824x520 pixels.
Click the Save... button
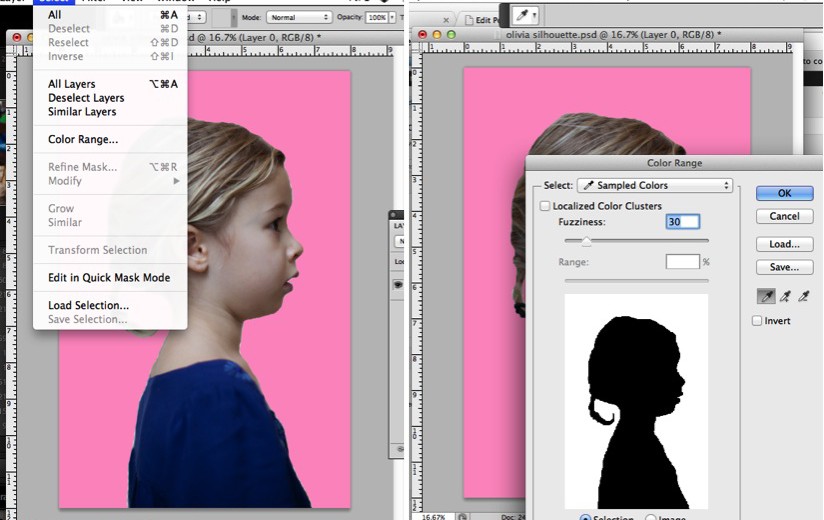pos(785,267)
